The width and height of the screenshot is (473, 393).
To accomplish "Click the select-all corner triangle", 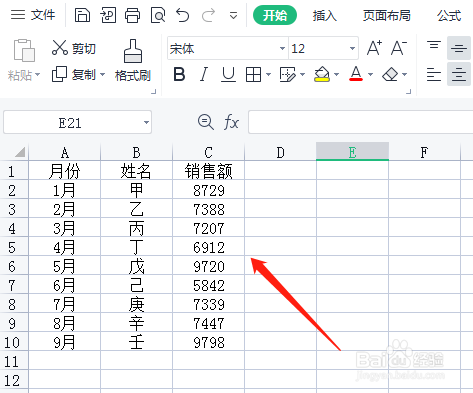I will click(19, 152).
